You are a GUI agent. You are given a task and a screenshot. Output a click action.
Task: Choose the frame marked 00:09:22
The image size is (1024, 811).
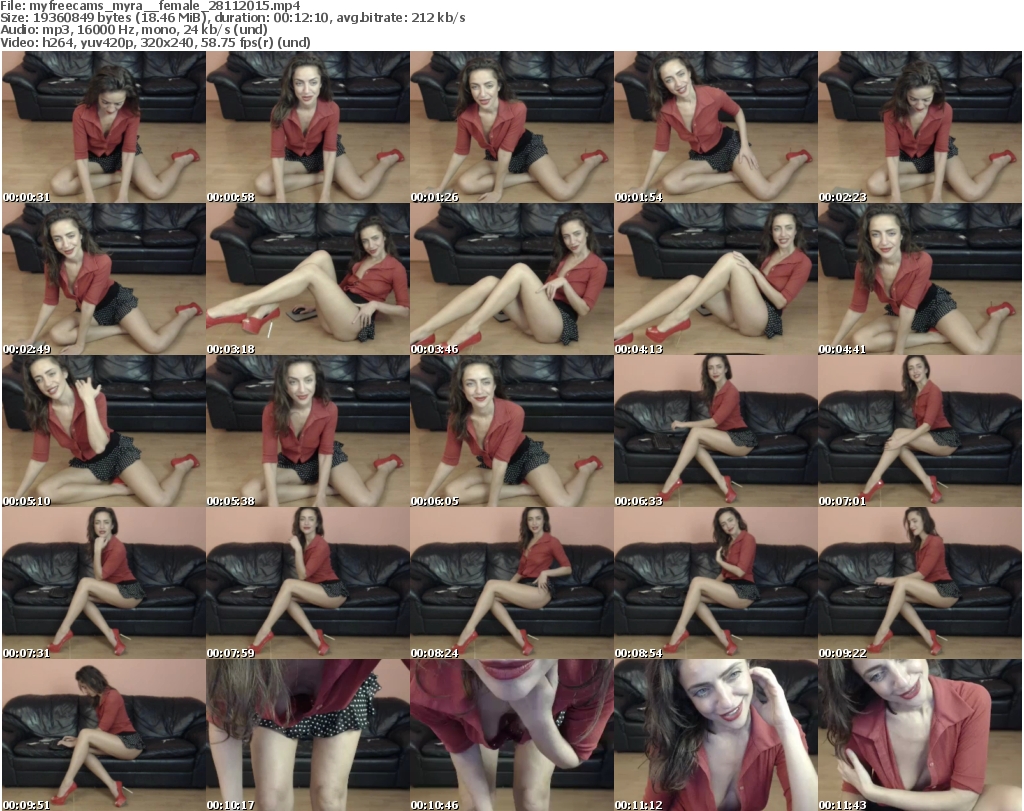920,583
